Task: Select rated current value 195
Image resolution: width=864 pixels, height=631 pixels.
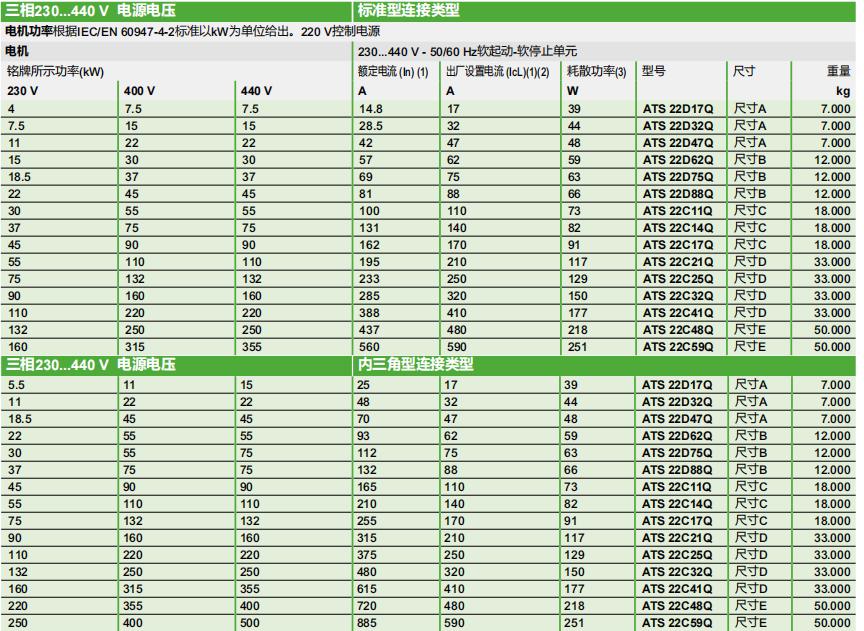Action: click(369, 262)
